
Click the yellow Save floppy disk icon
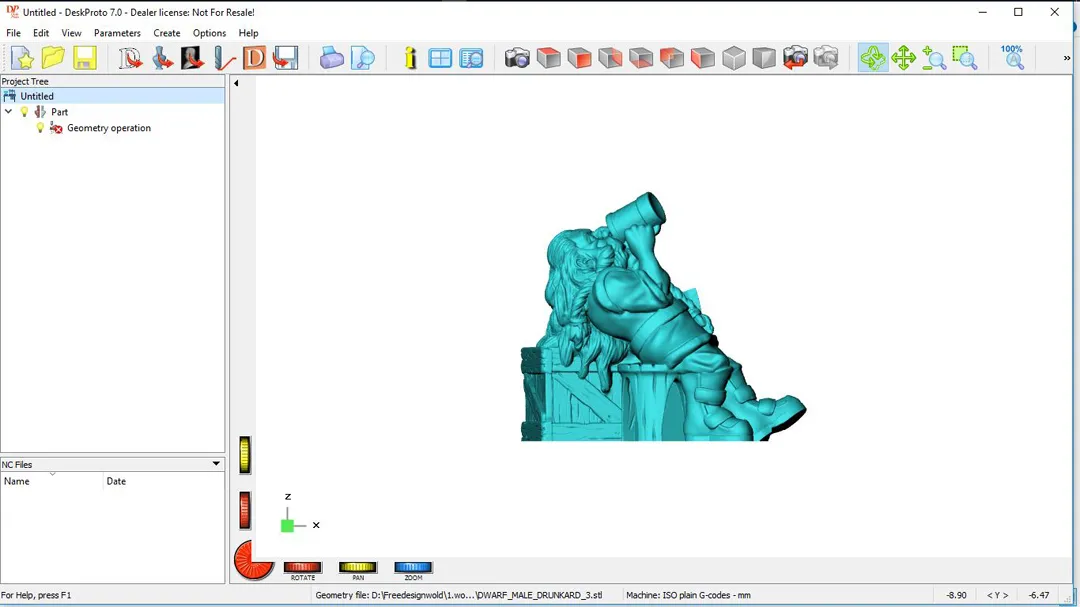pos(84,58)
